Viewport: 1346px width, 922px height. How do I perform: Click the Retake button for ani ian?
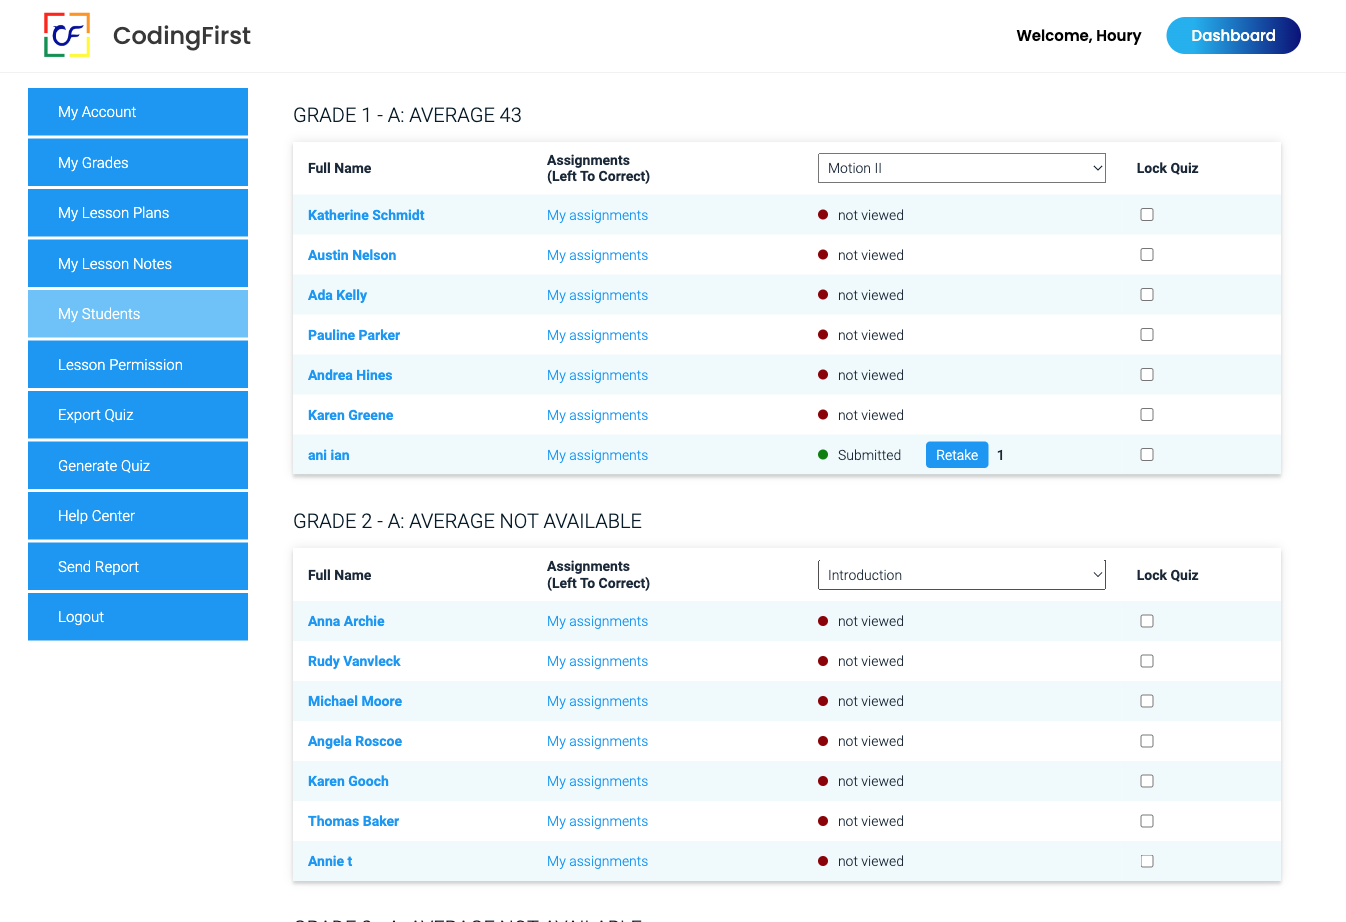tap(957, 455)
